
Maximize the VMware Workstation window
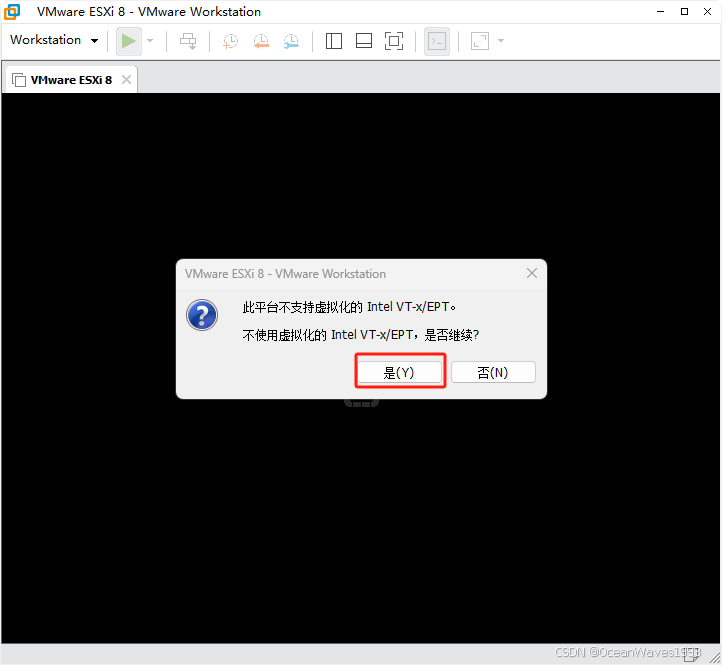tap(684, 12)
